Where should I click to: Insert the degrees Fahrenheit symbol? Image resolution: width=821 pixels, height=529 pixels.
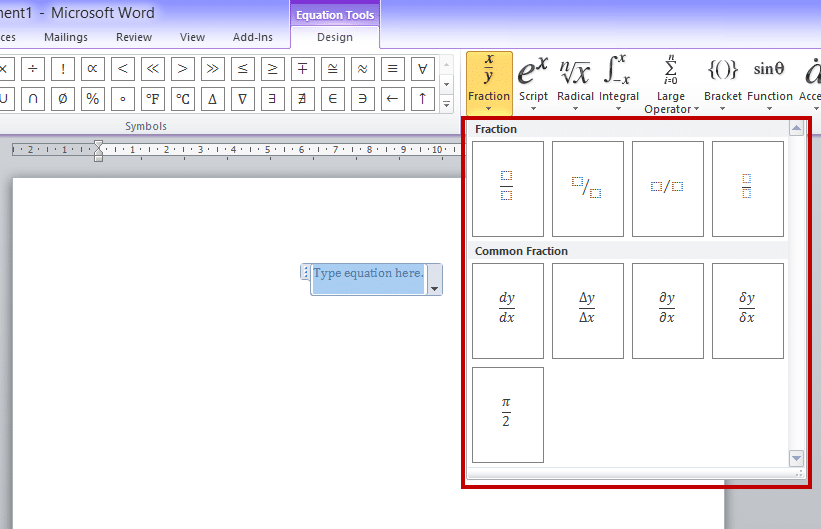point(152,99)
